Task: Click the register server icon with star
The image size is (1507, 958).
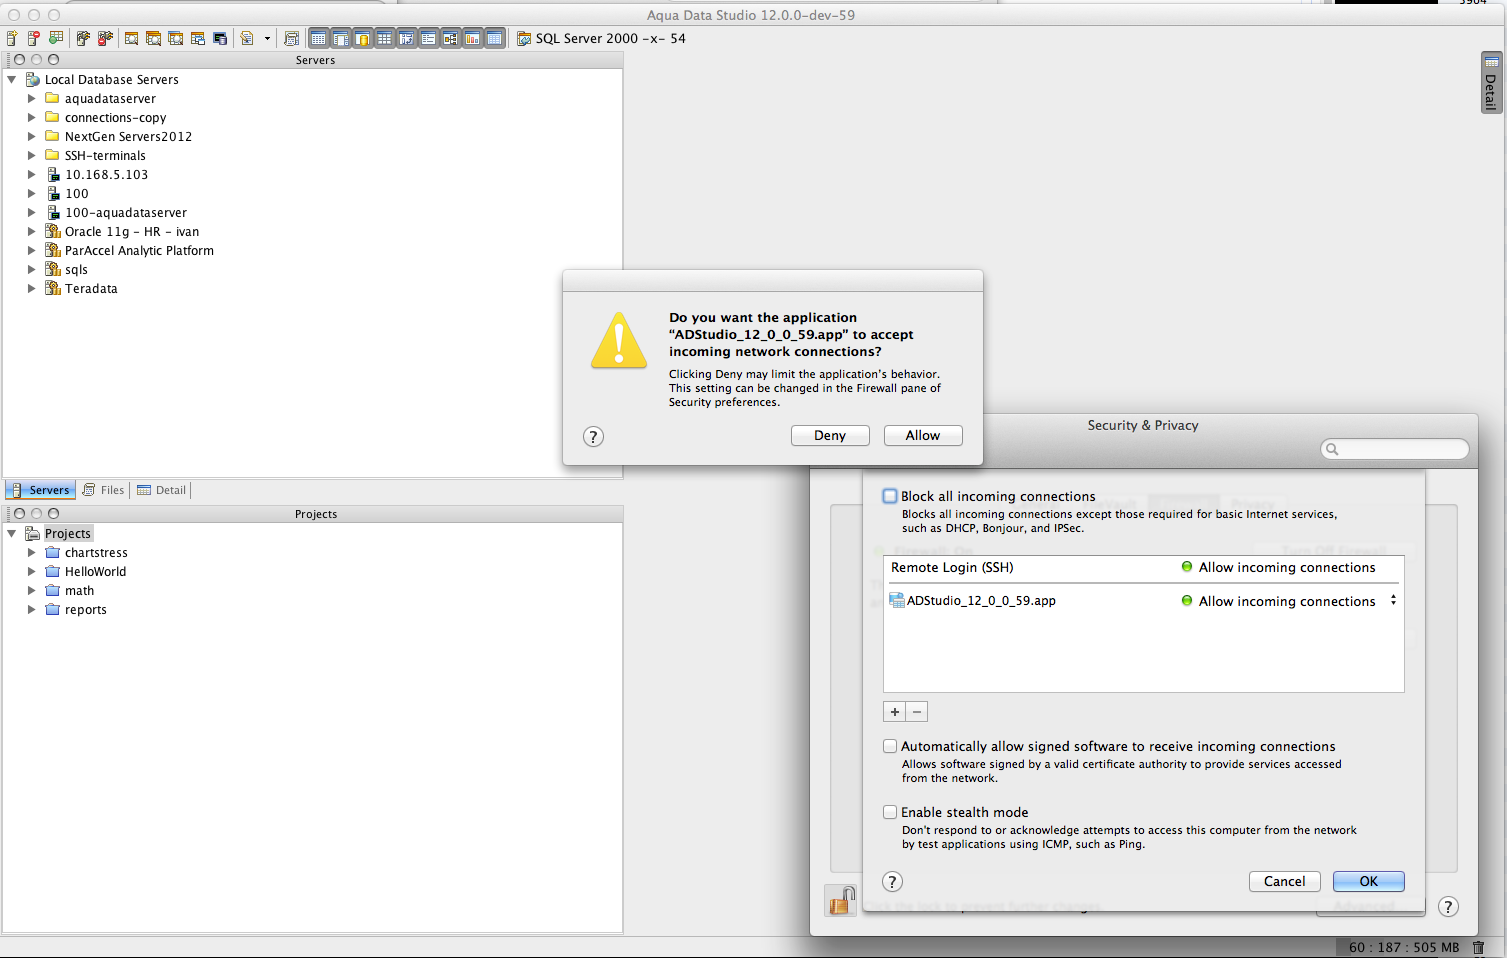Action: tap(12, 38)
